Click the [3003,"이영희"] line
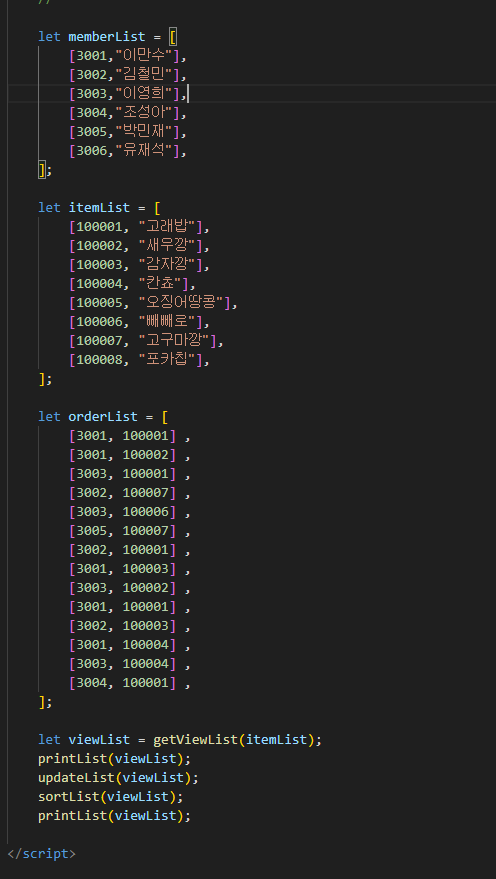 (x=128, y=94)
